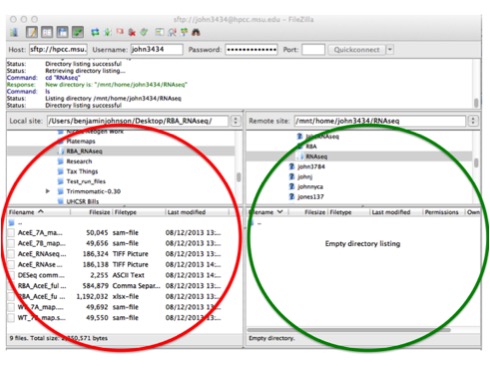The image size is (490, 369).
Task: Click the Quickconnect button
Action: [x=357, y=50]
